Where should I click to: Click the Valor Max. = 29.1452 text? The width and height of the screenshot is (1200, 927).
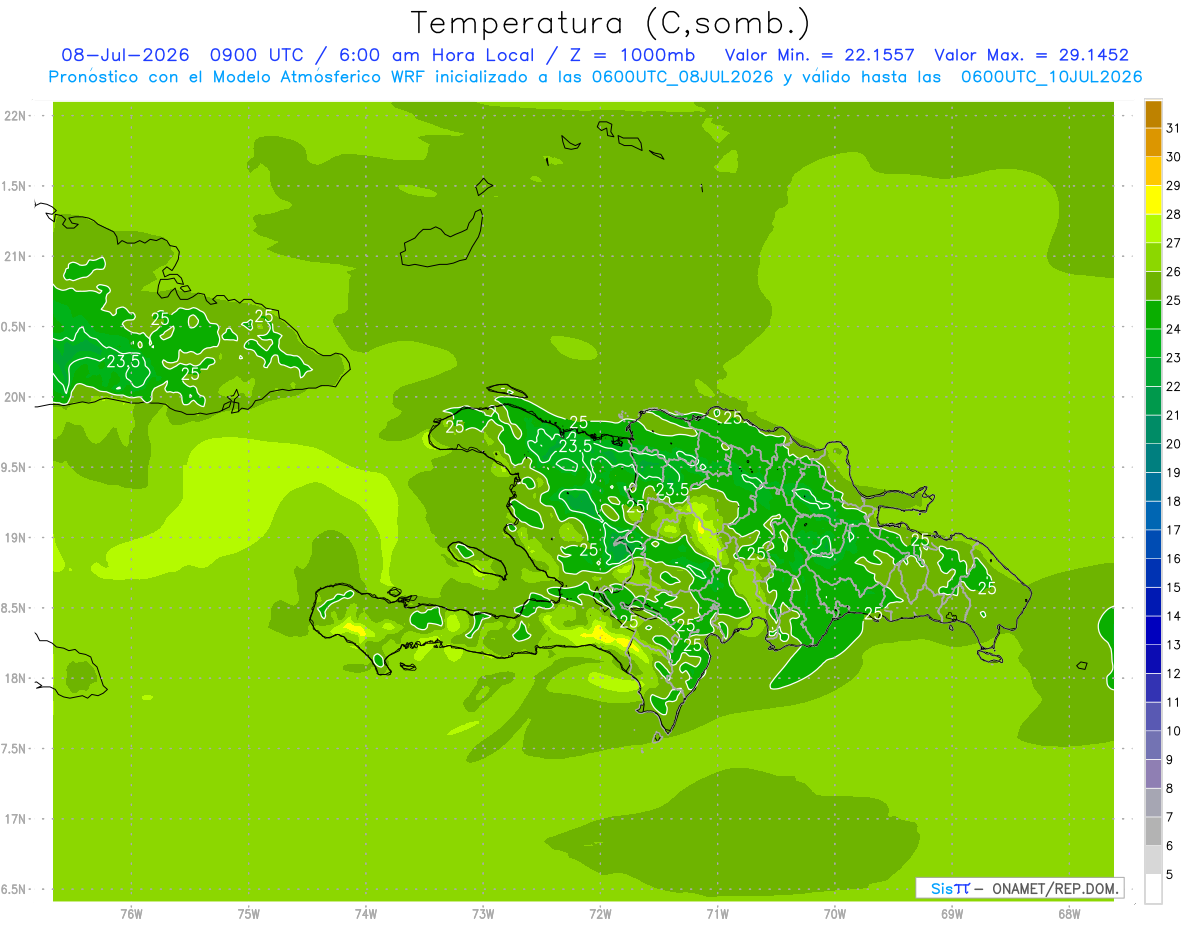tap(1031, 56)
